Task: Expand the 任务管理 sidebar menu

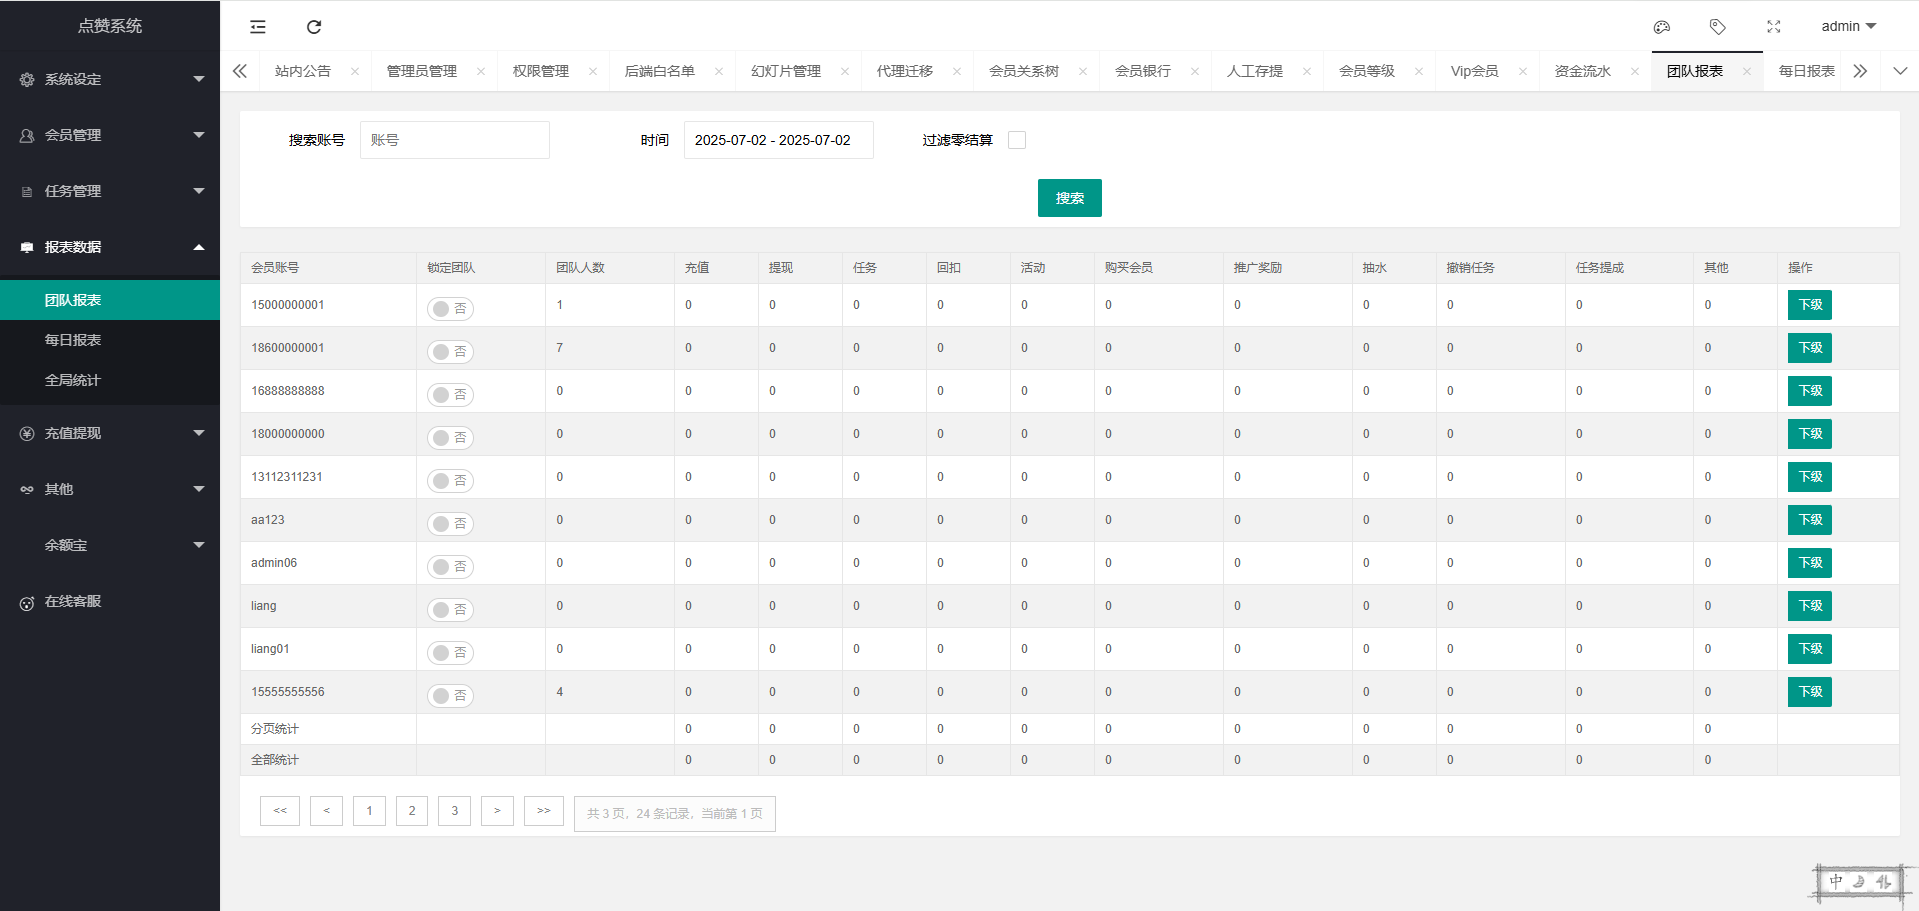Action: click(199, 191)
